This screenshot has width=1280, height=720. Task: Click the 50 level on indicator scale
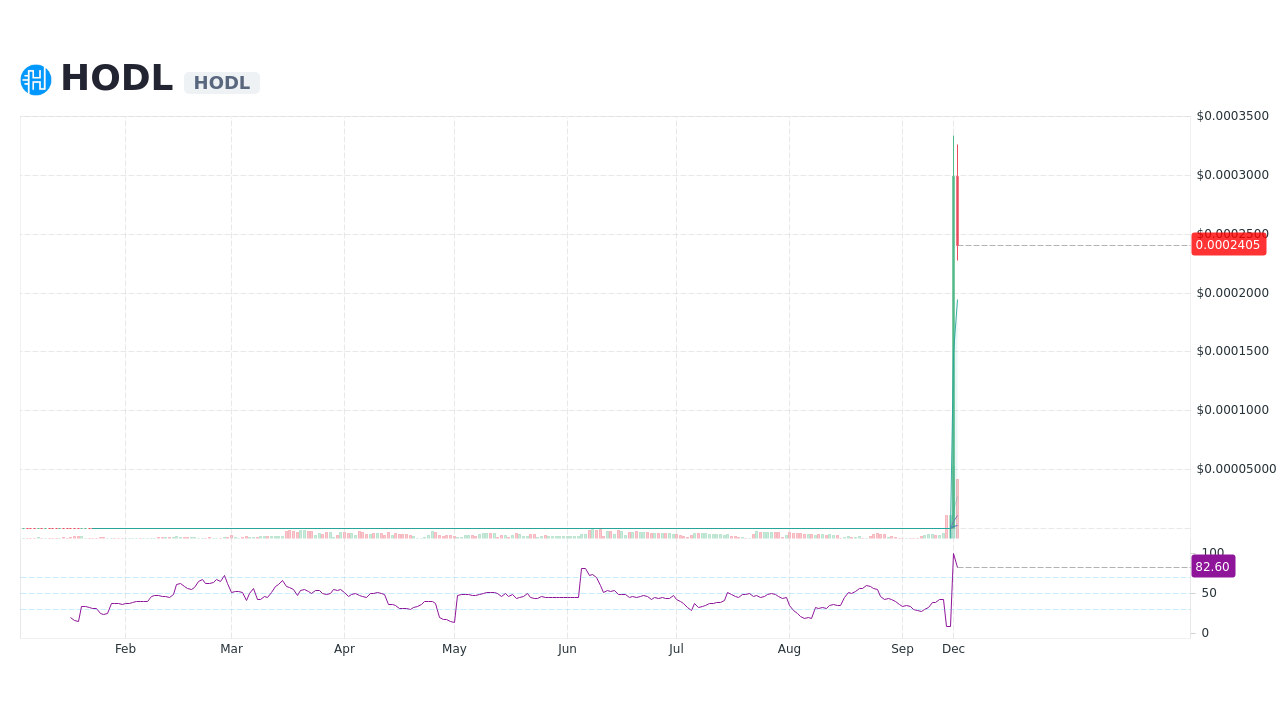pos(1207,592)
